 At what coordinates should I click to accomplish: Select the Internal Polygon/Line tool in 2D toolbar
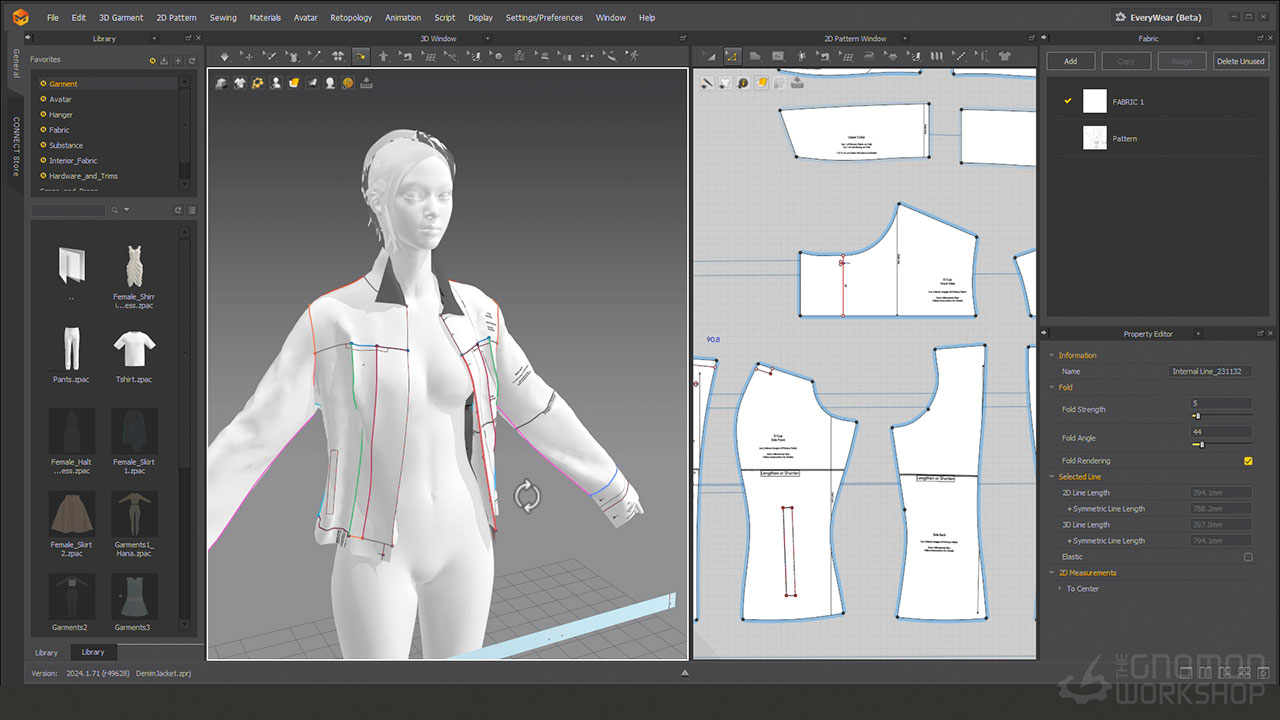coord(776,57)
